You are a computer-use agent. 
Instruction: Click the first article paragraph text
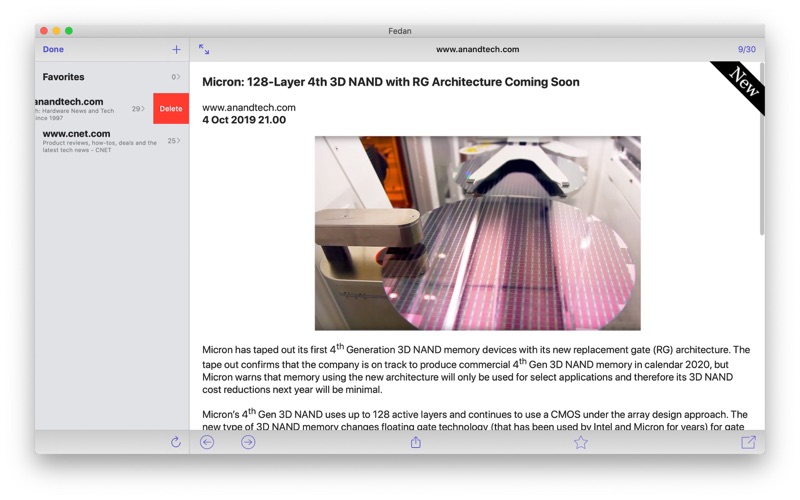pos(476,369)
